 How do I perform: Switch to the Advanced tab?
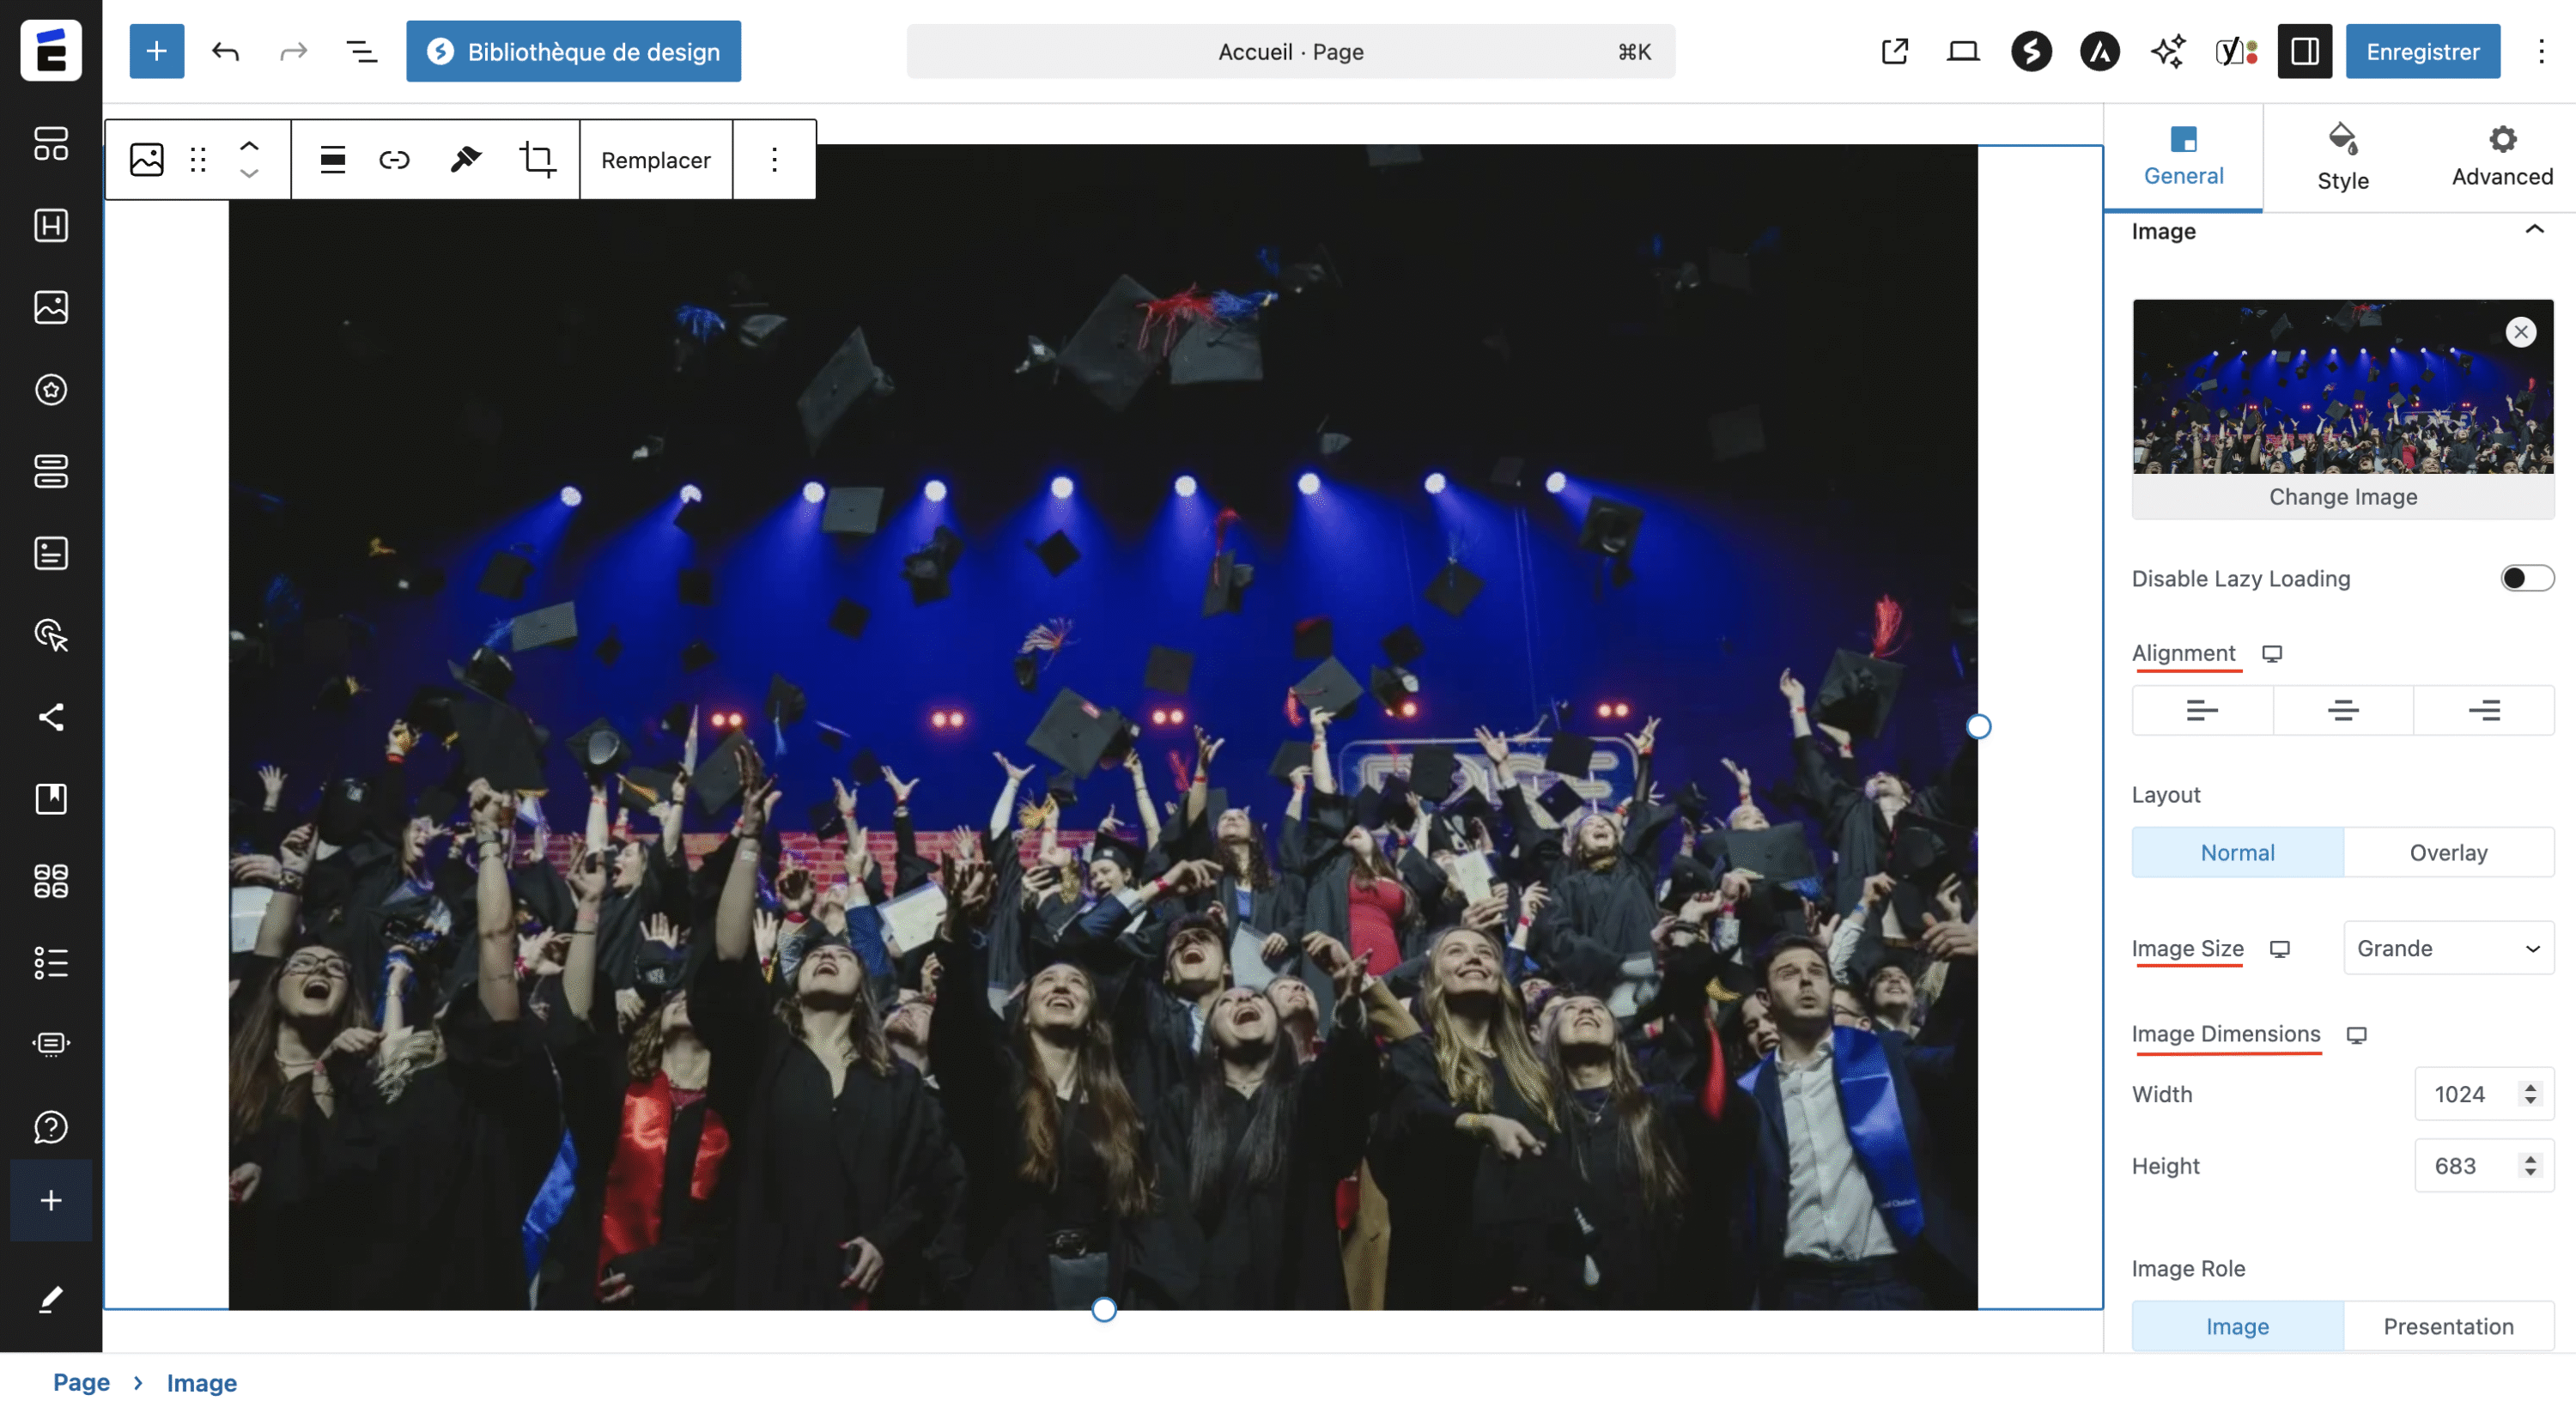click(2501, 158)
